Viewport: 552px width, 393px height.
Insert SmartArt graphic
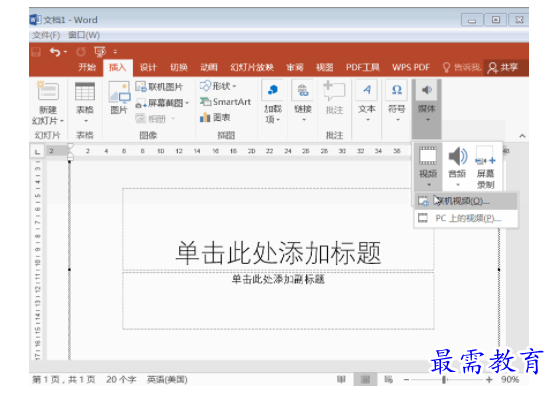click(225, 102)
